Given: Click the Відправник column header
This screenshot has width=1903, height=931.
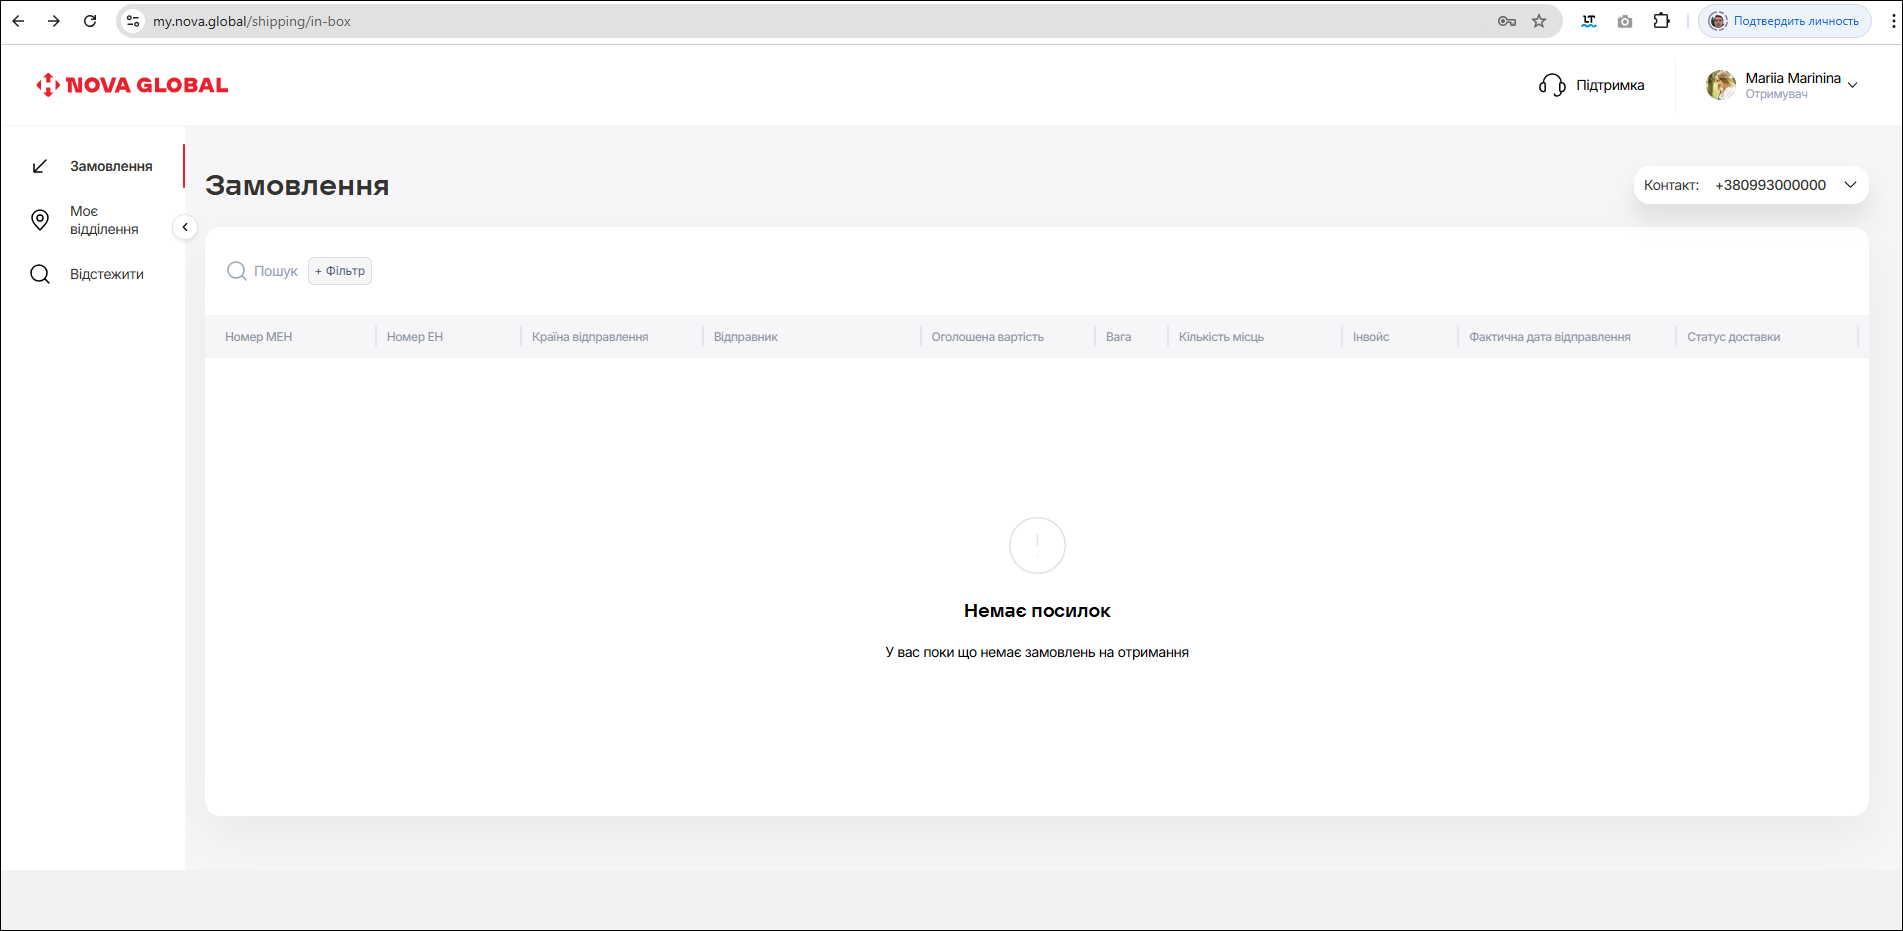Looking at the screenshot, I should 746,337.
